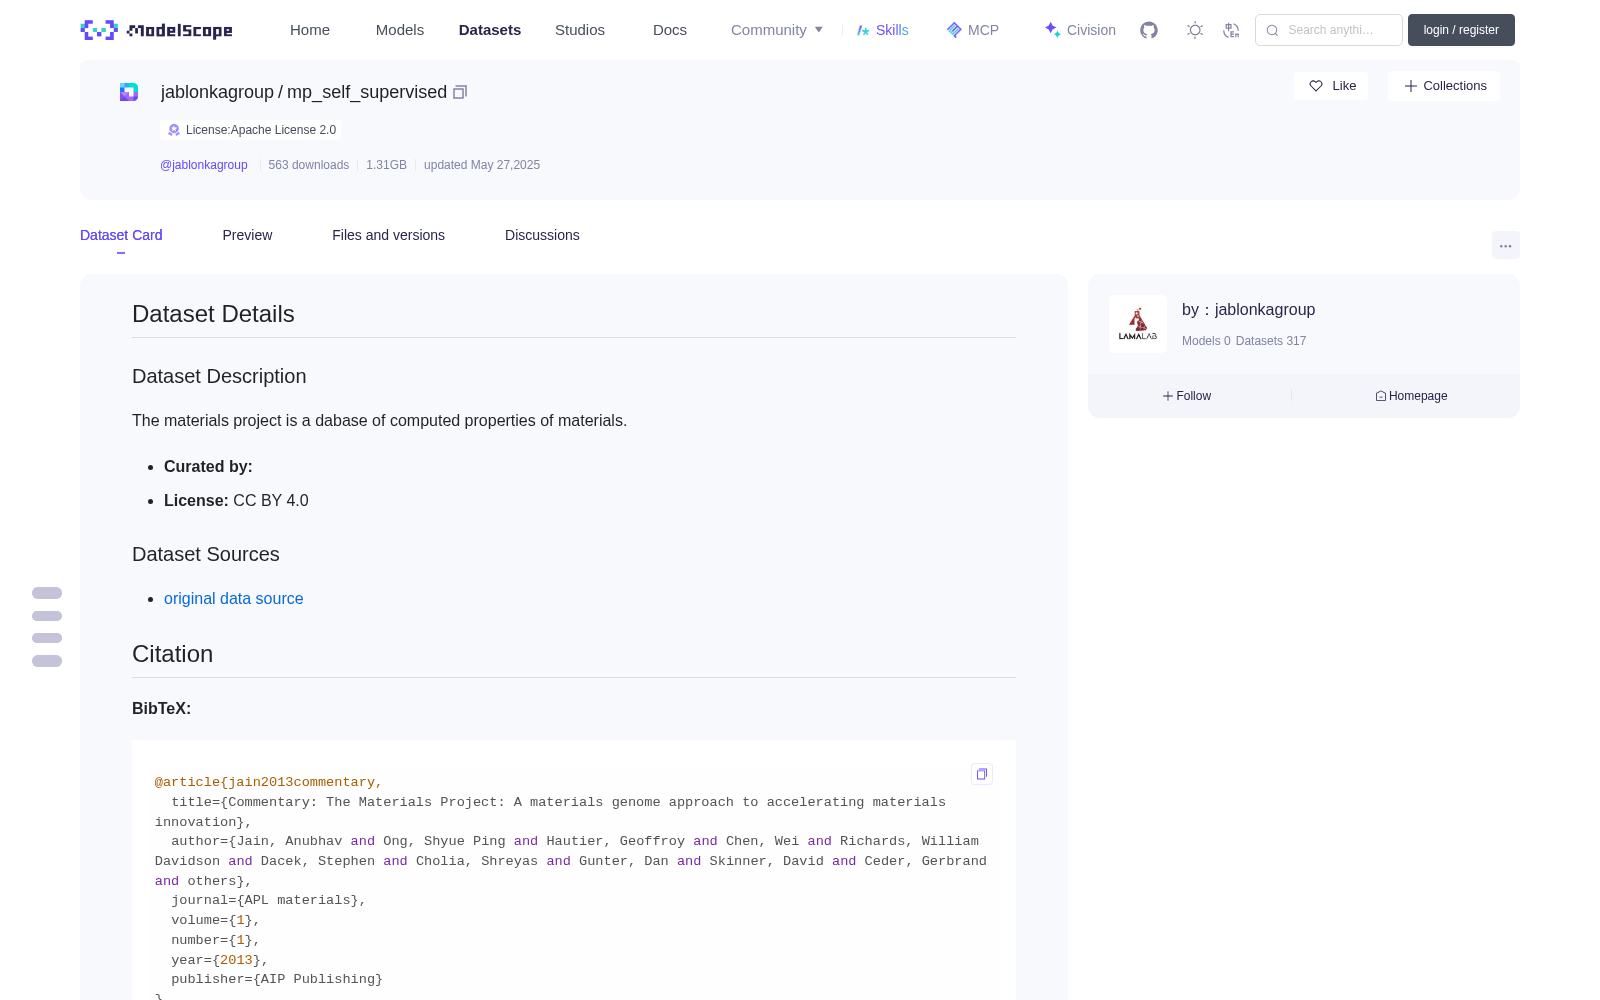Jump to first outline marker on left
The height and width of the screenshot is (1000, 1600).
point(47,593)
